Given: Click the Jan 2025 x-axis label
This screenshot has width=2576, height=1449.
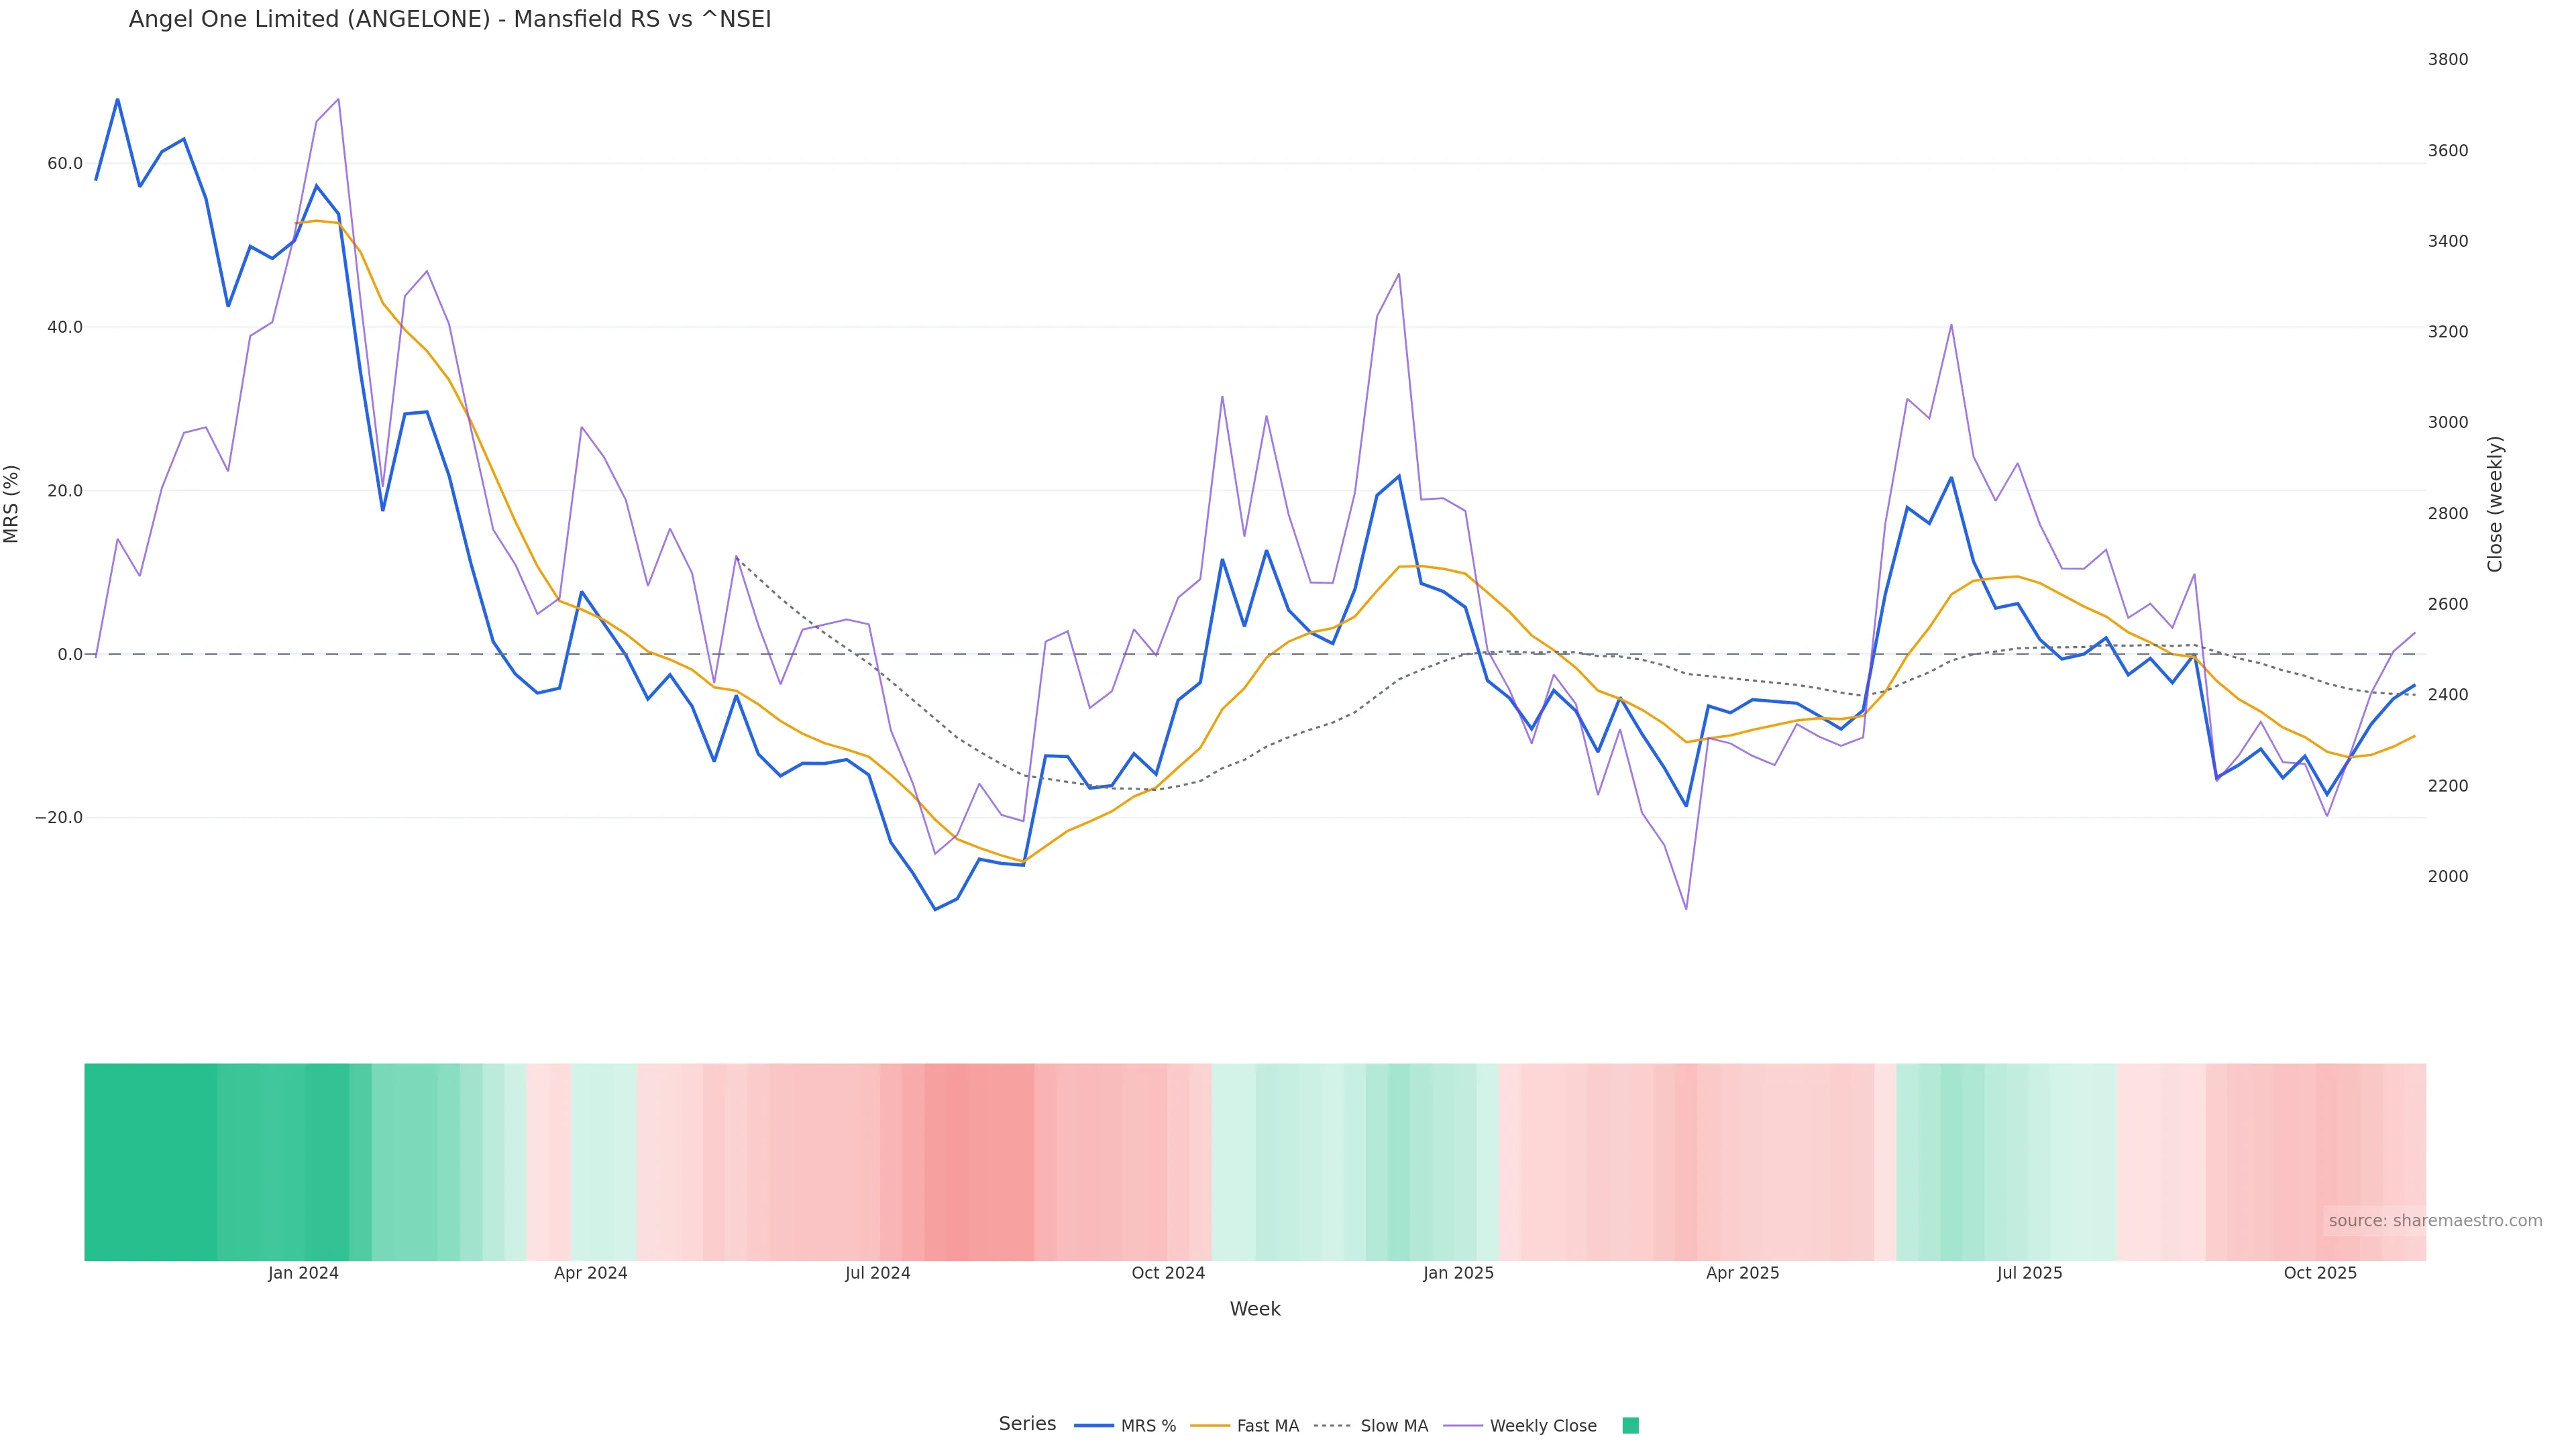Looking at the screenshot, I should pos(1458,1273).
